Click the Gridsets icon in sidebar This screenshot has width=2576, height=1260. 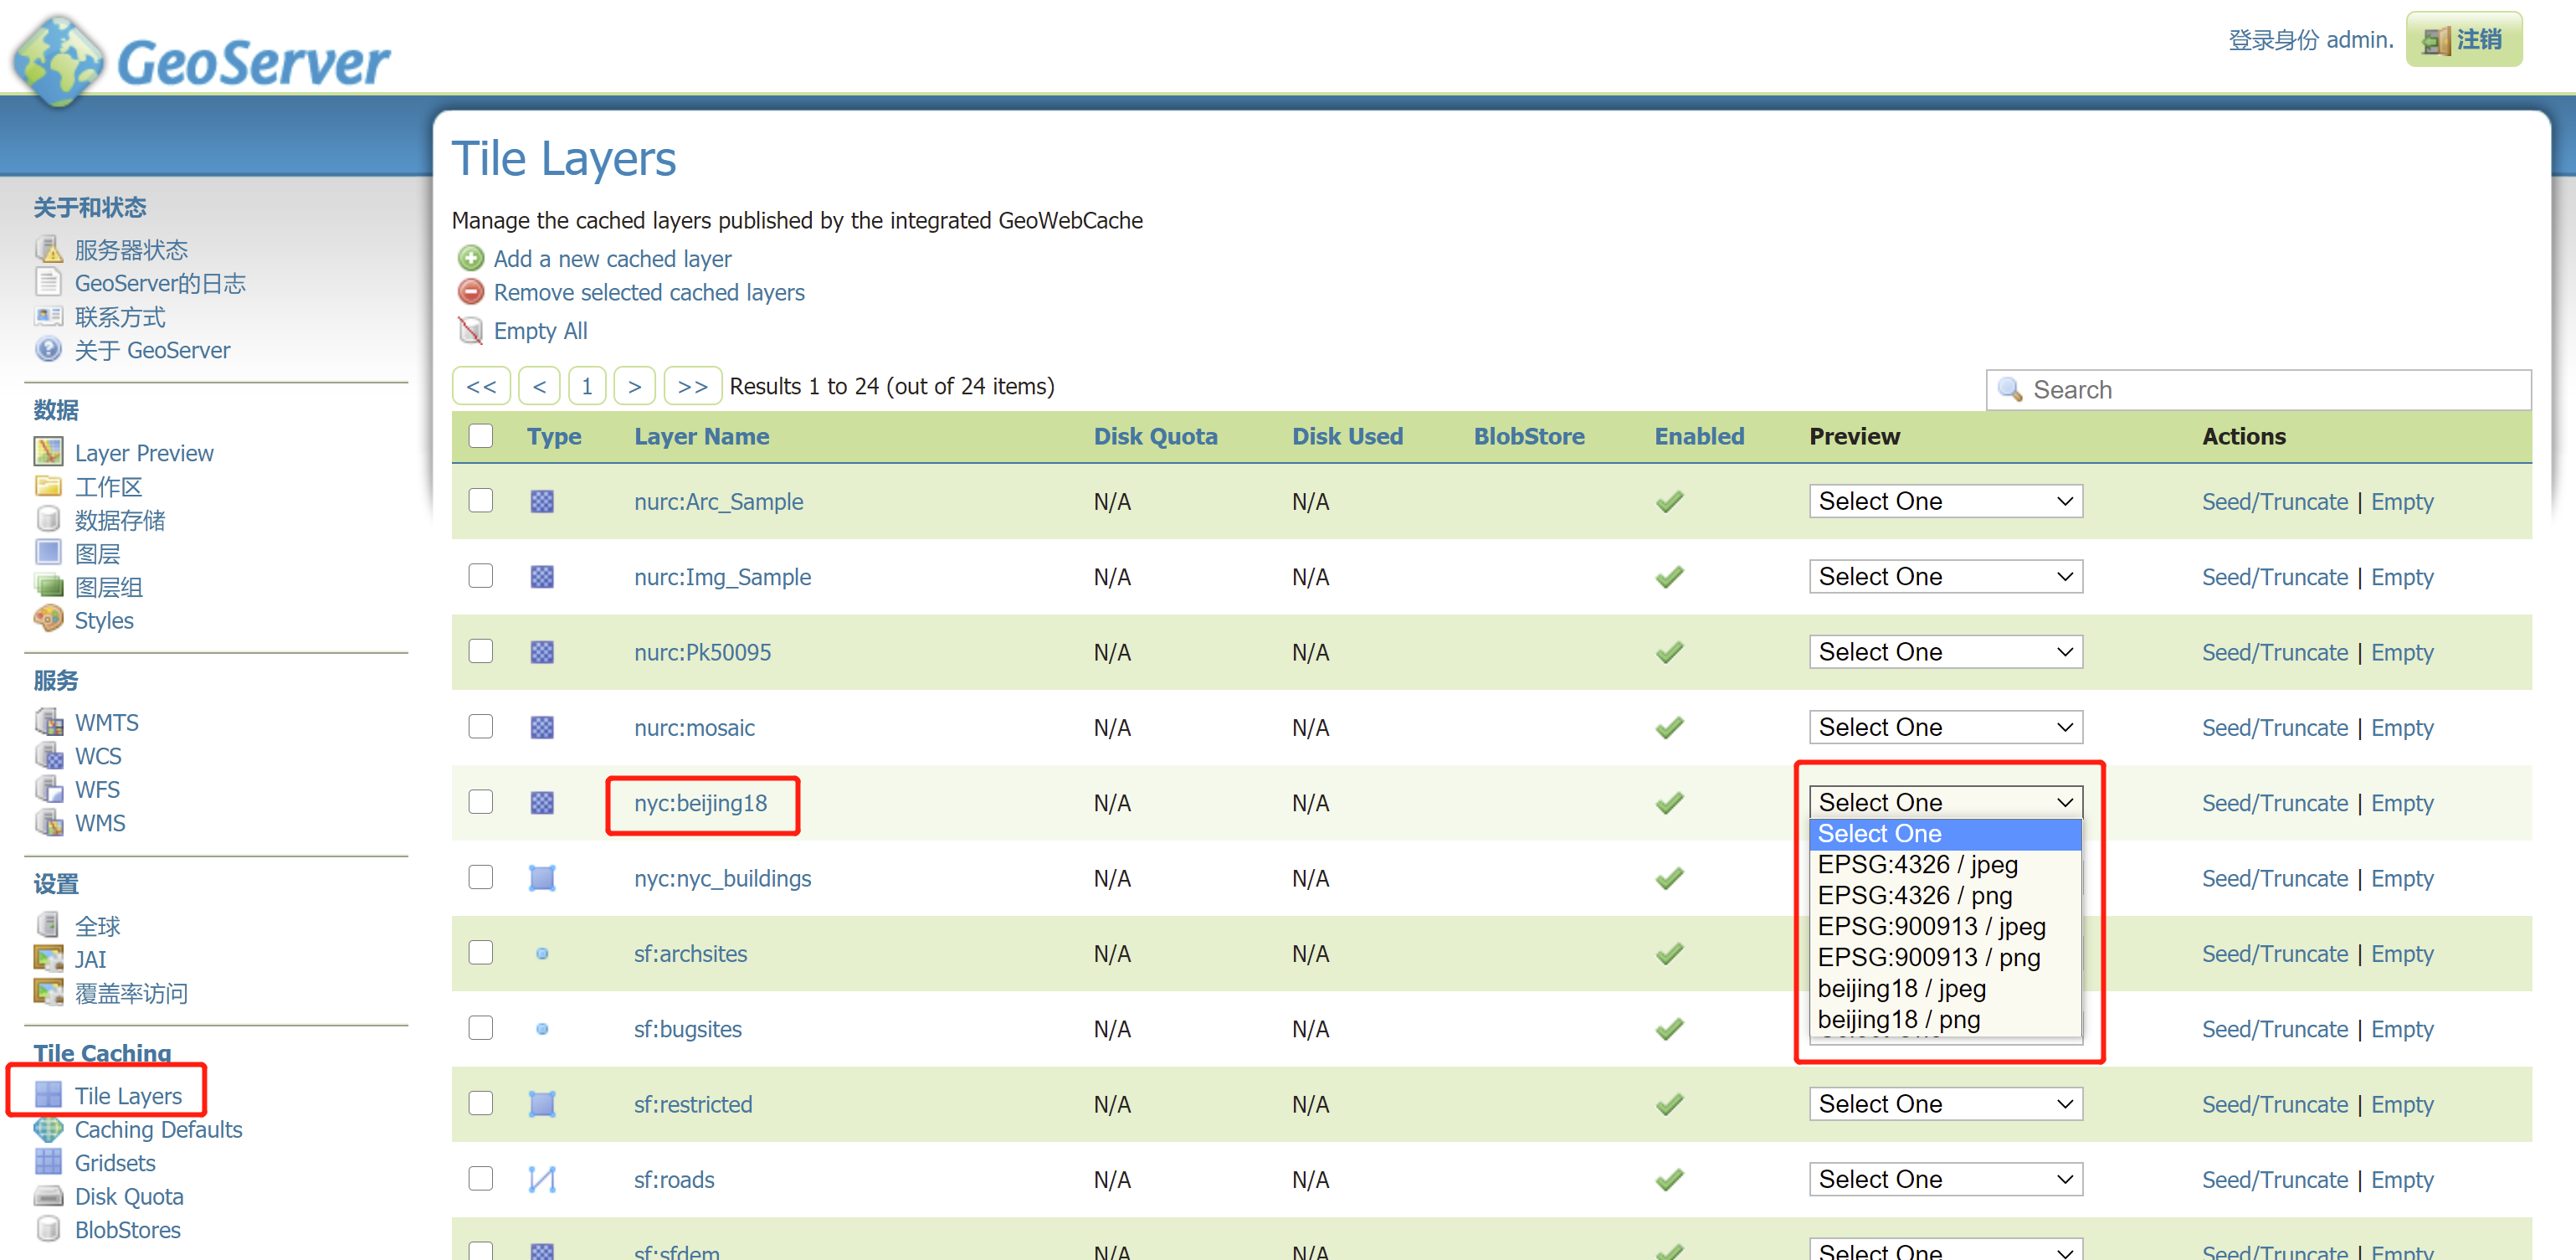coord(48,1162)
